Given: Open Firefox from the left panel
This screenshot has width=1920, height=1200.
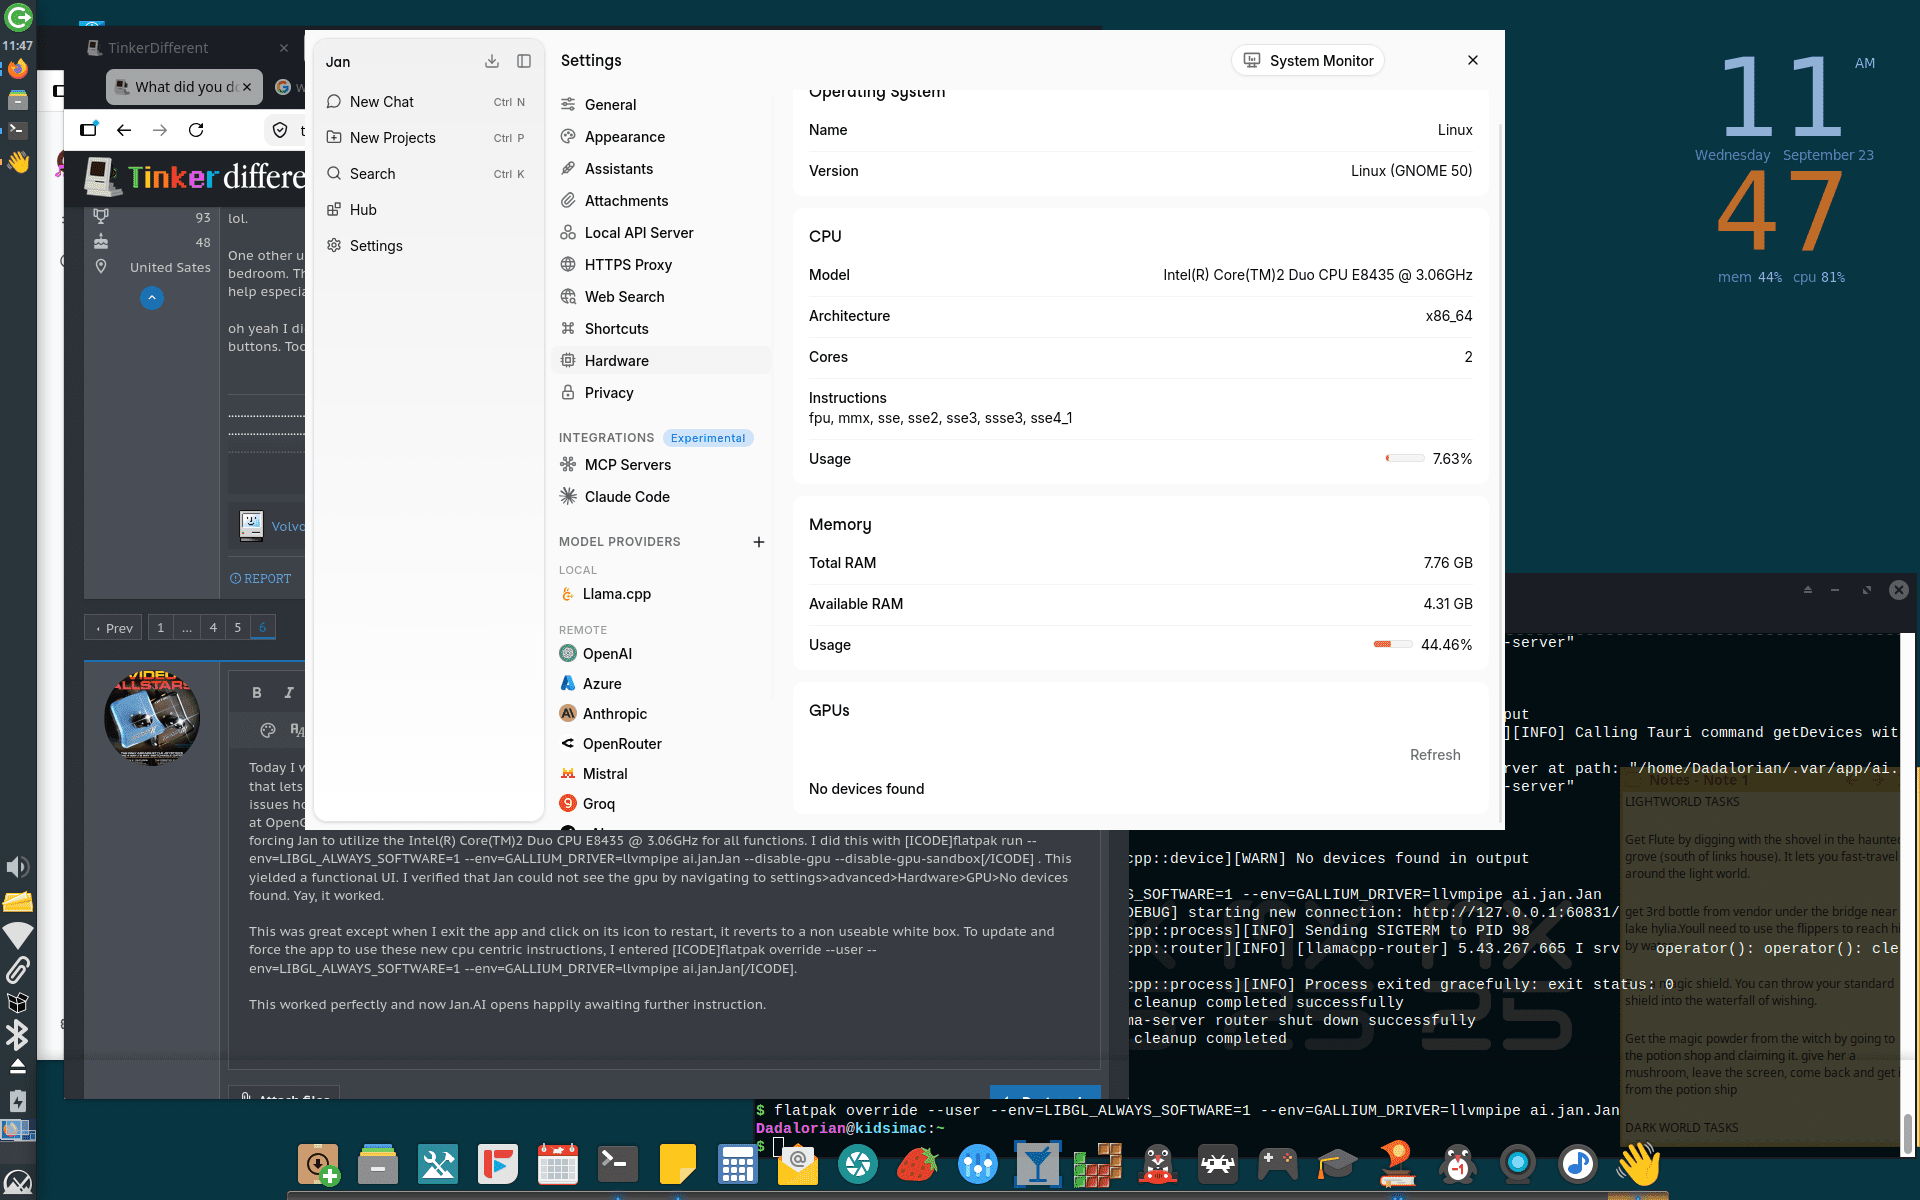Looking at the screenshot, I should (18, 69).
